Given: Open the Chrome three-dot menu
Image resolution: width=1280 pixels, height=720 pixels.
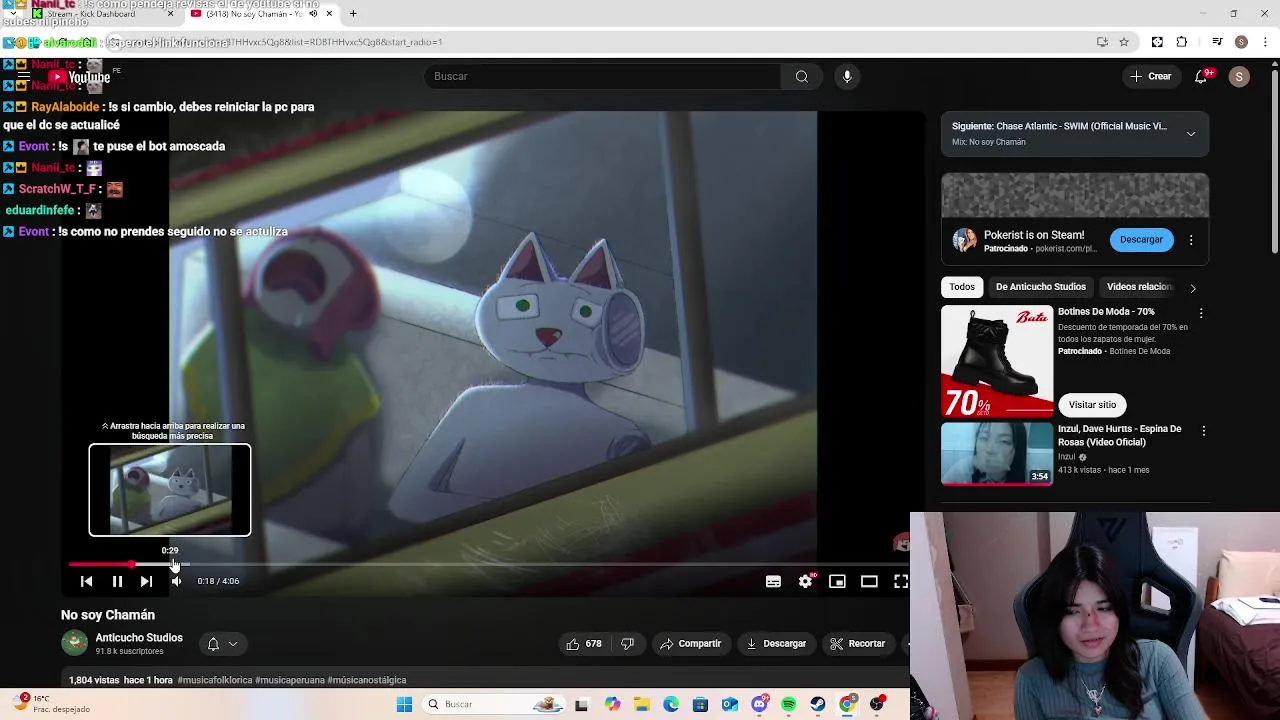Looking at the screenshot, I should [x=1266, y=42].
